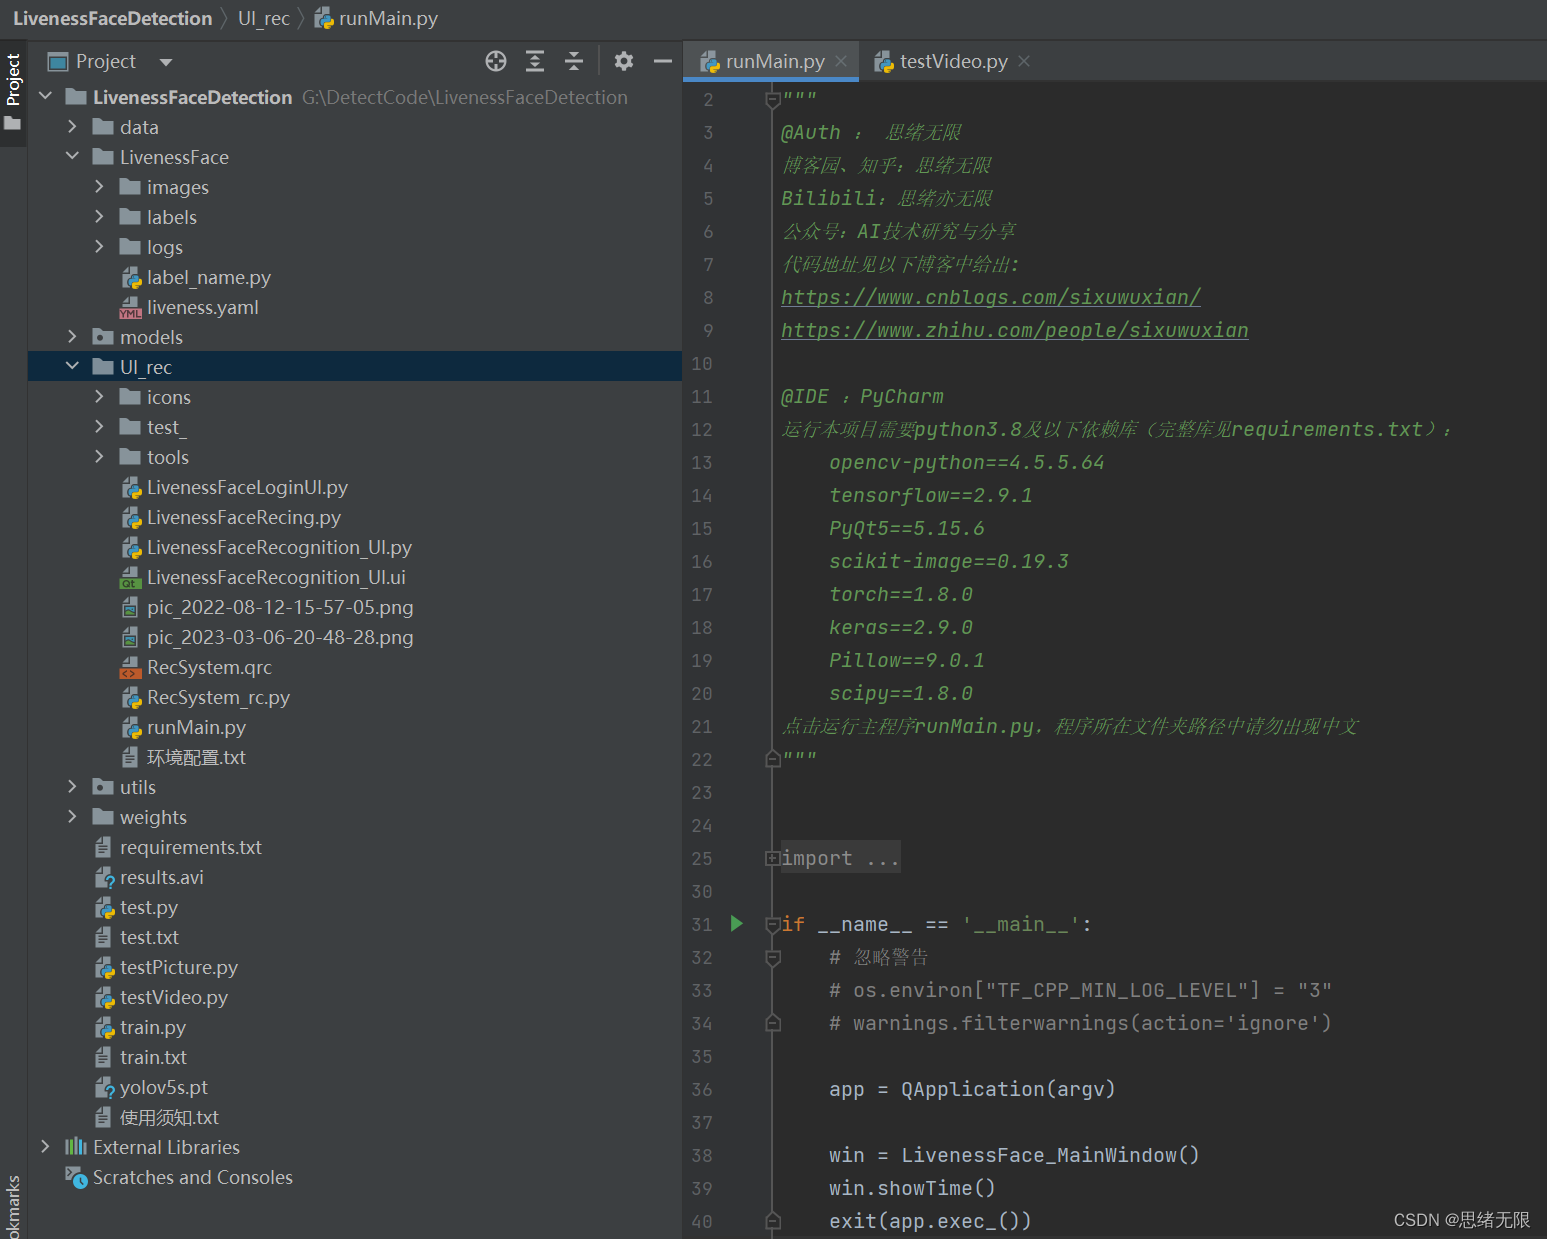Open the Project view dropdown arrow
Image resolution: width=1547 pixels, height=1239 pixels.
166,62
